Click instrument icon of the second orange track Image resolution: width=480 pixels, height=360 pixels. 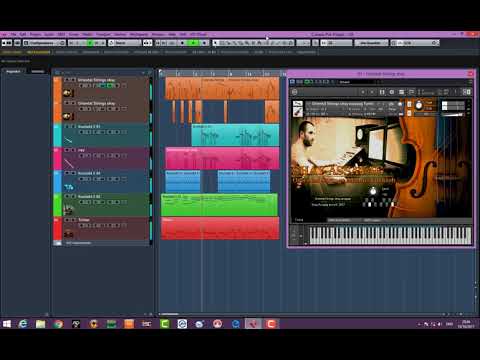tap(67, 116)
